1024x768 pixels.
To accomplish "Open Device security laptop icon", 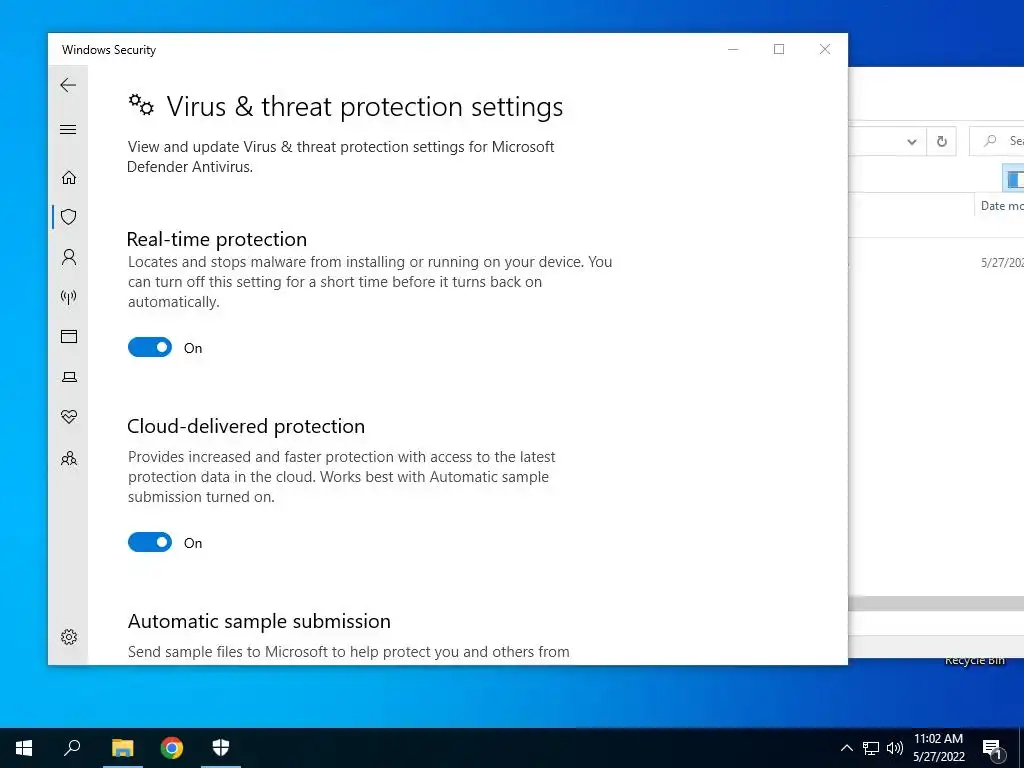I will [69, 377].
